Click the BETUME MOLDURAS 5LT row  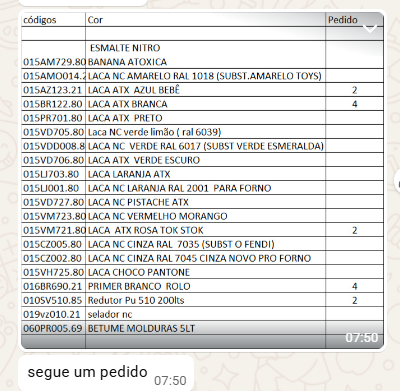pos(202,328)
